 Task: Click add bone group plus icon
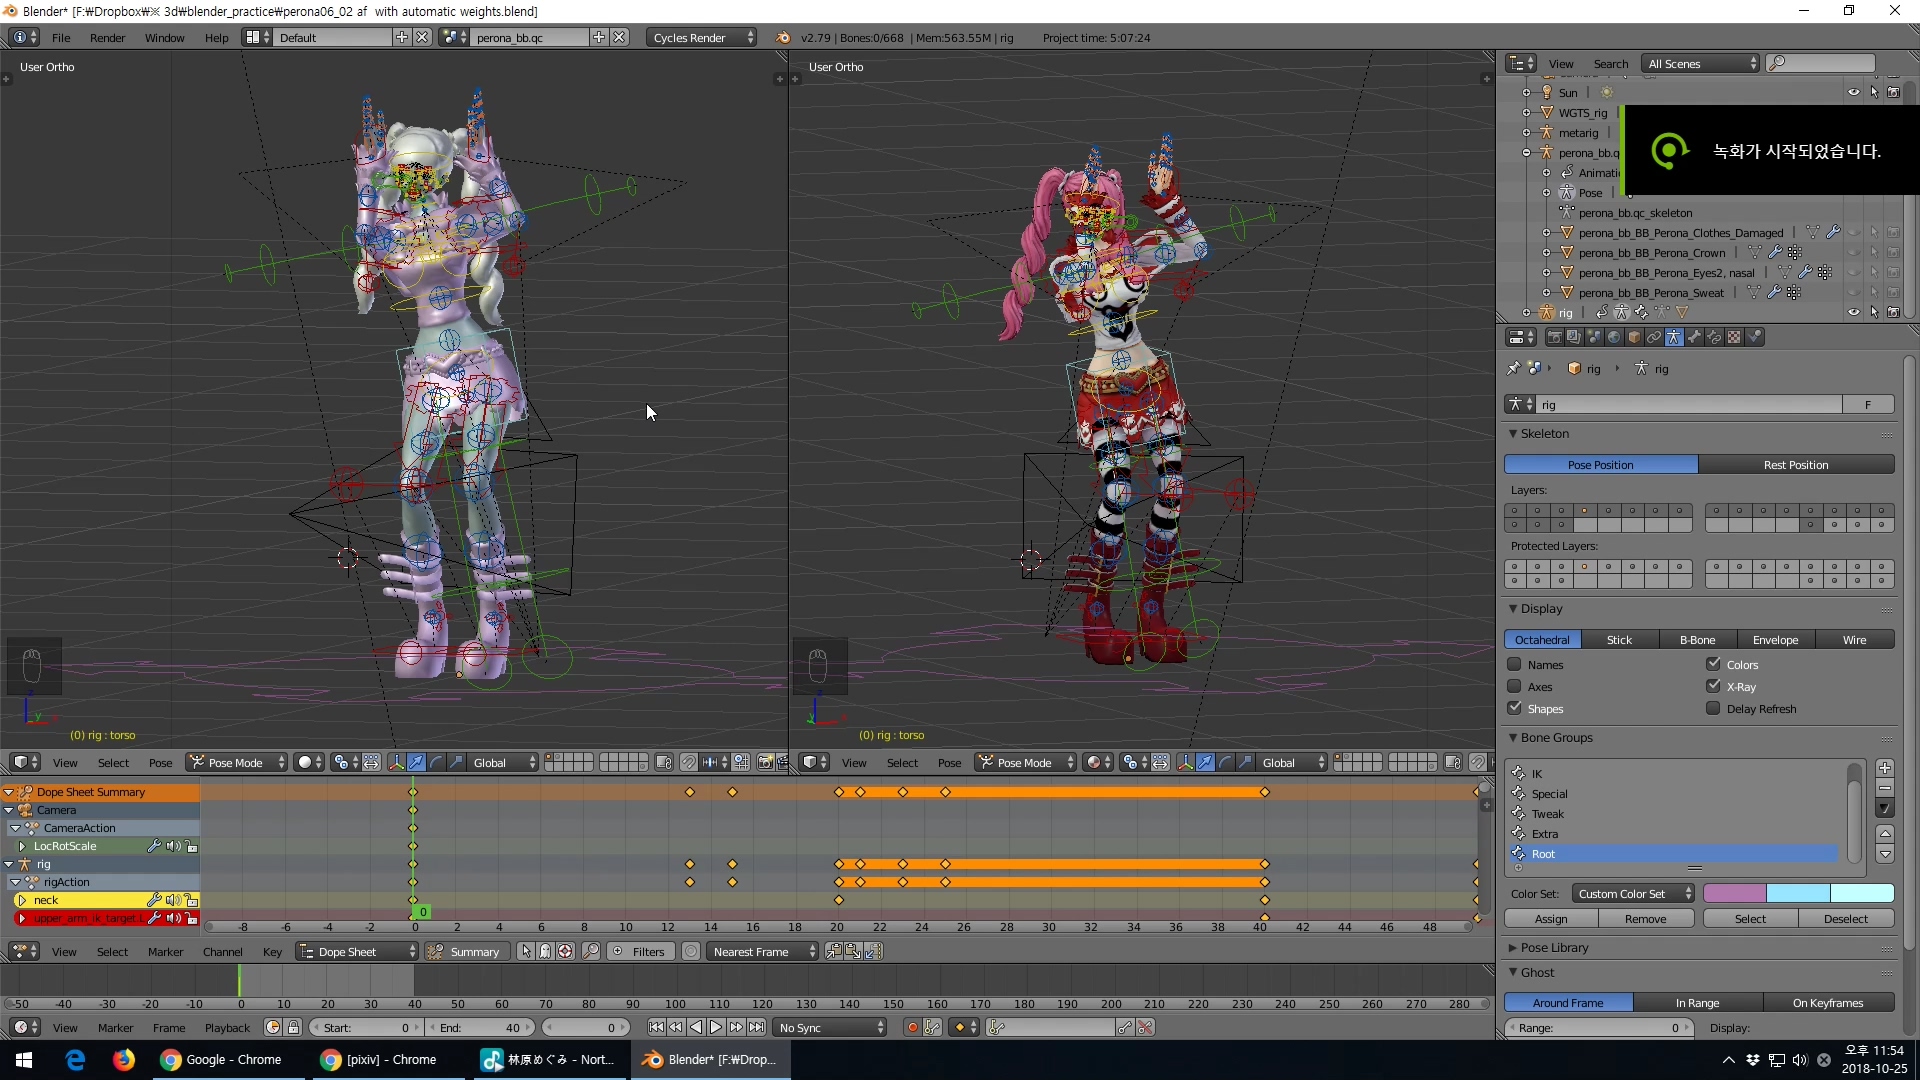pyautogui.click(x=1885, y=768)
